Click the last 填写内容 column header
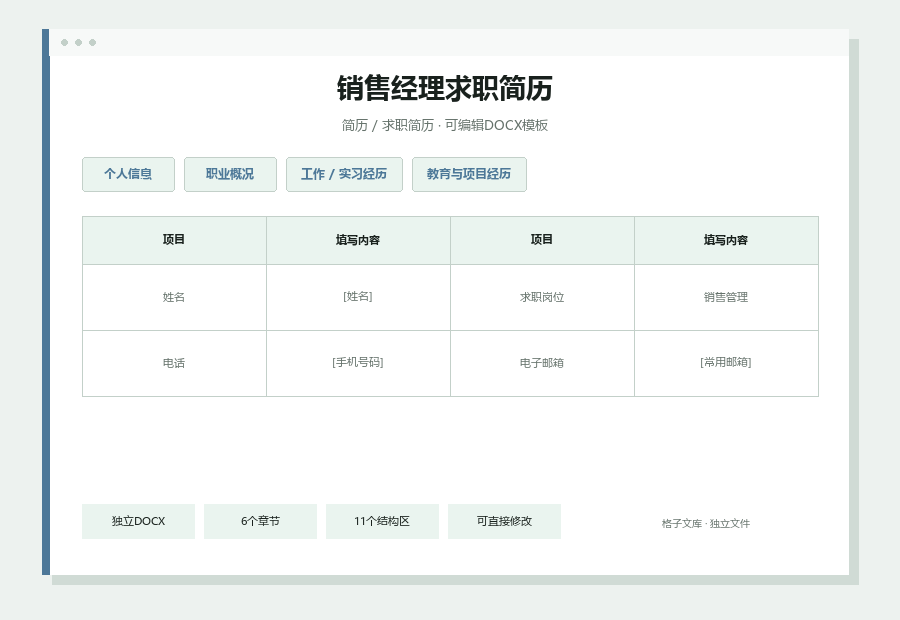Viewport: 900px width, 620px height. coord(726,241)
